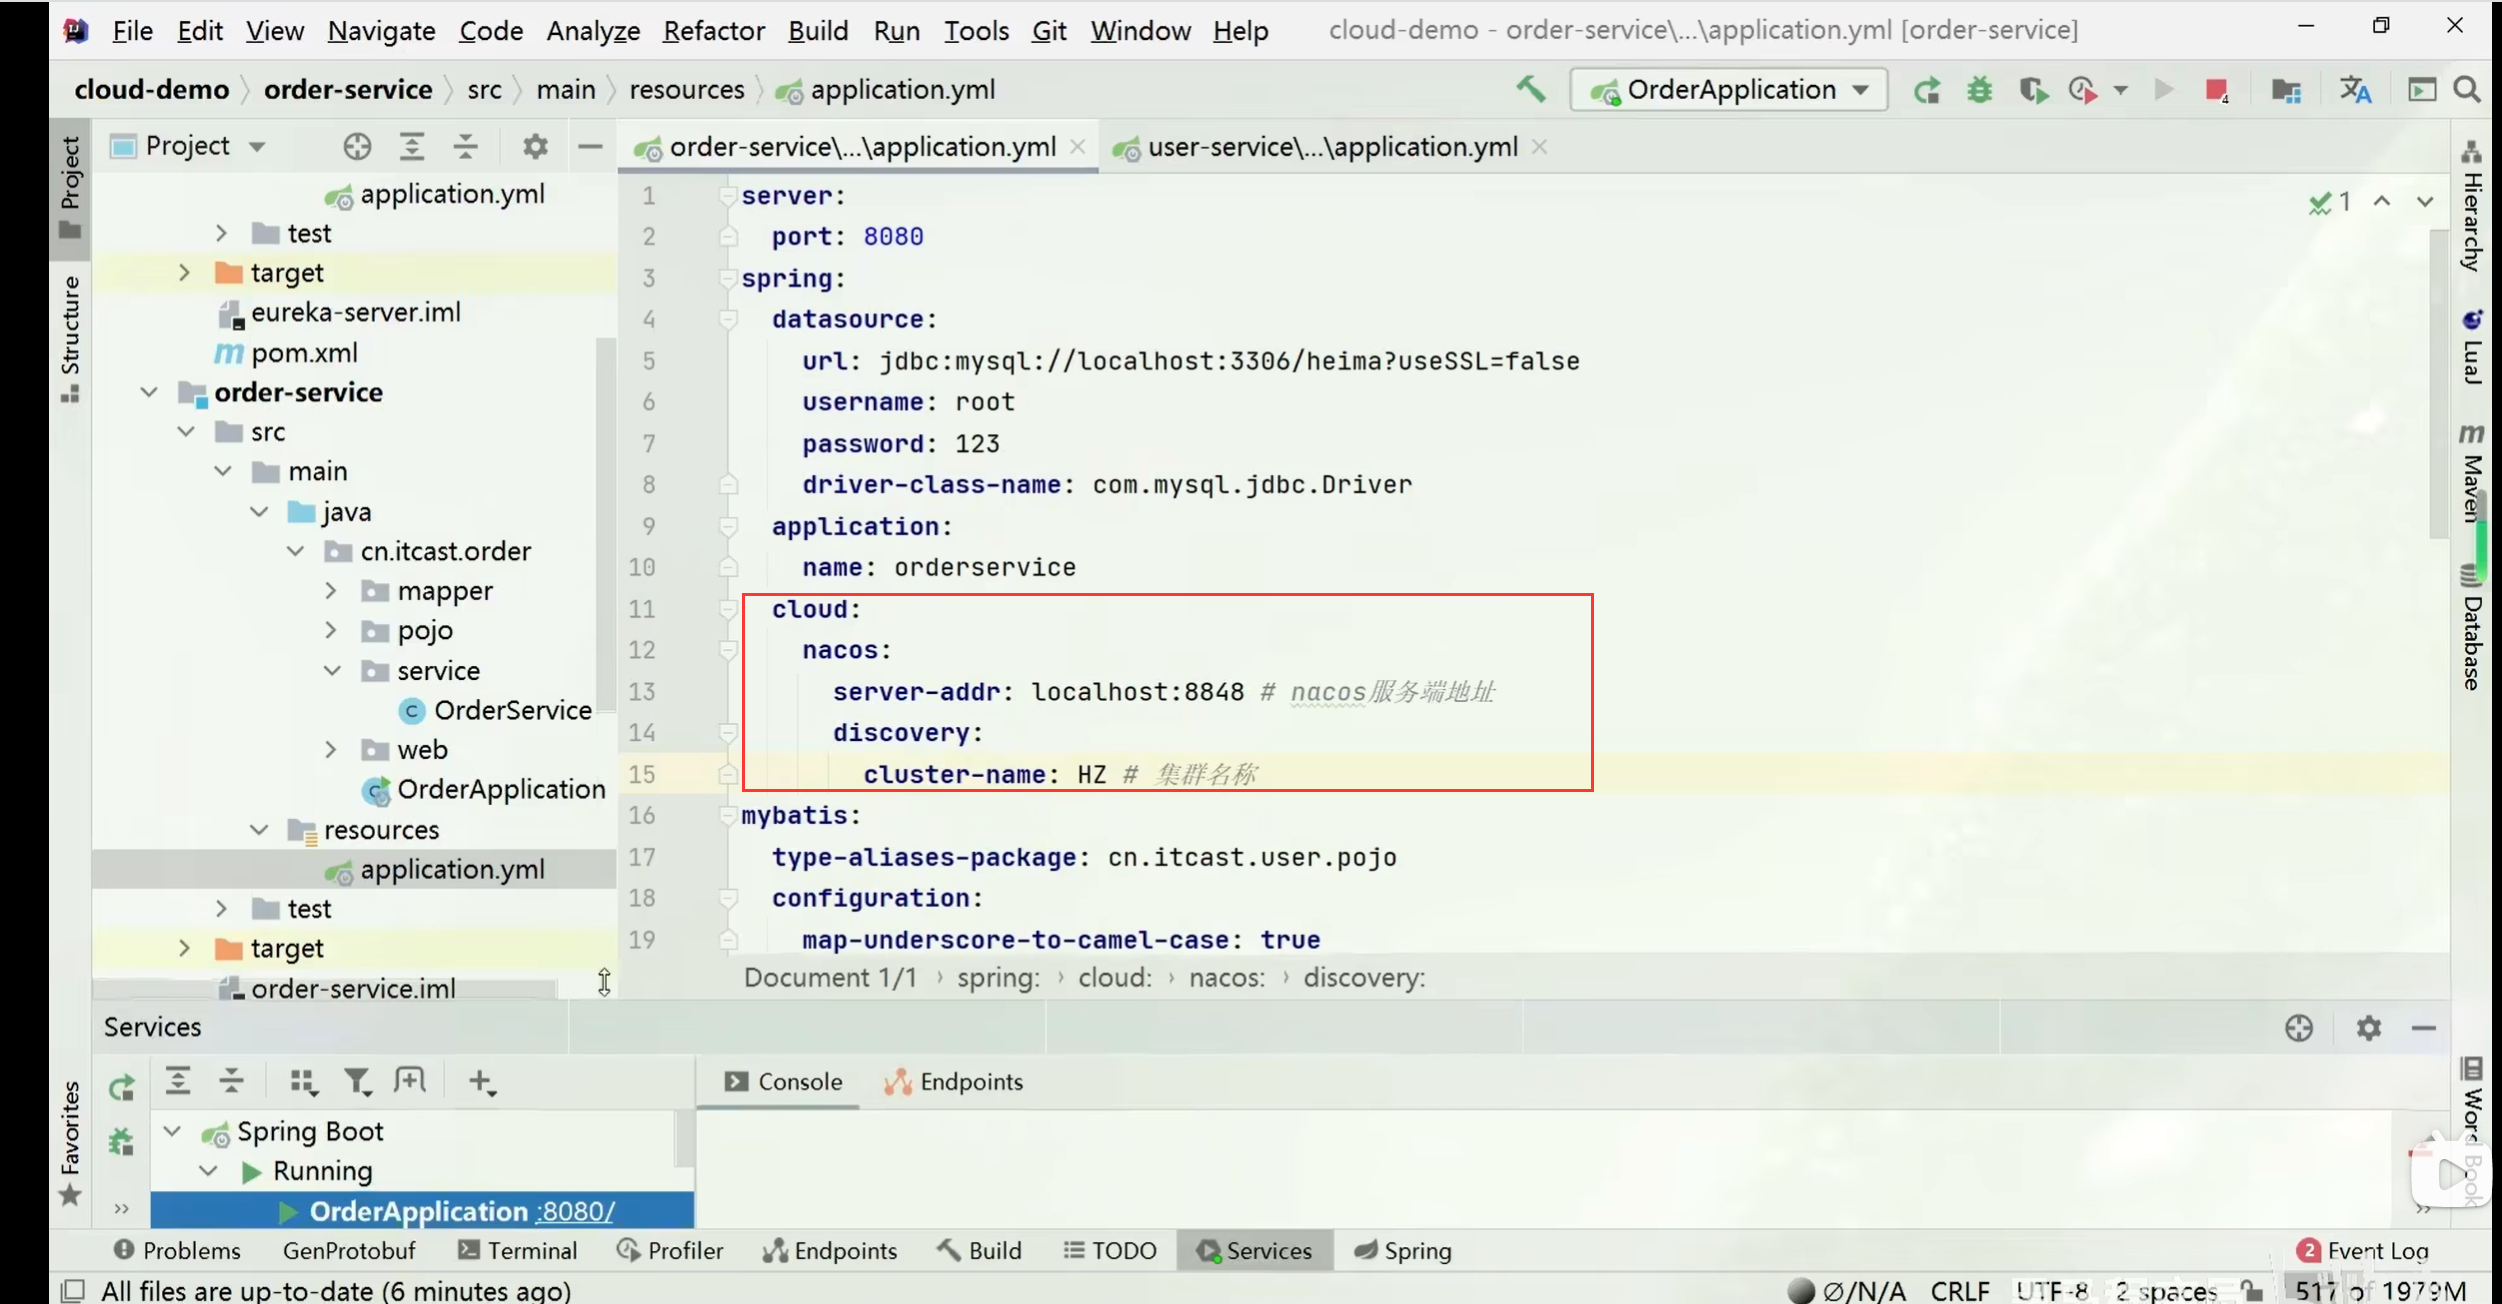Expand the mapper package folder
Screen dimensions: 2502x1304
[331, 591]
